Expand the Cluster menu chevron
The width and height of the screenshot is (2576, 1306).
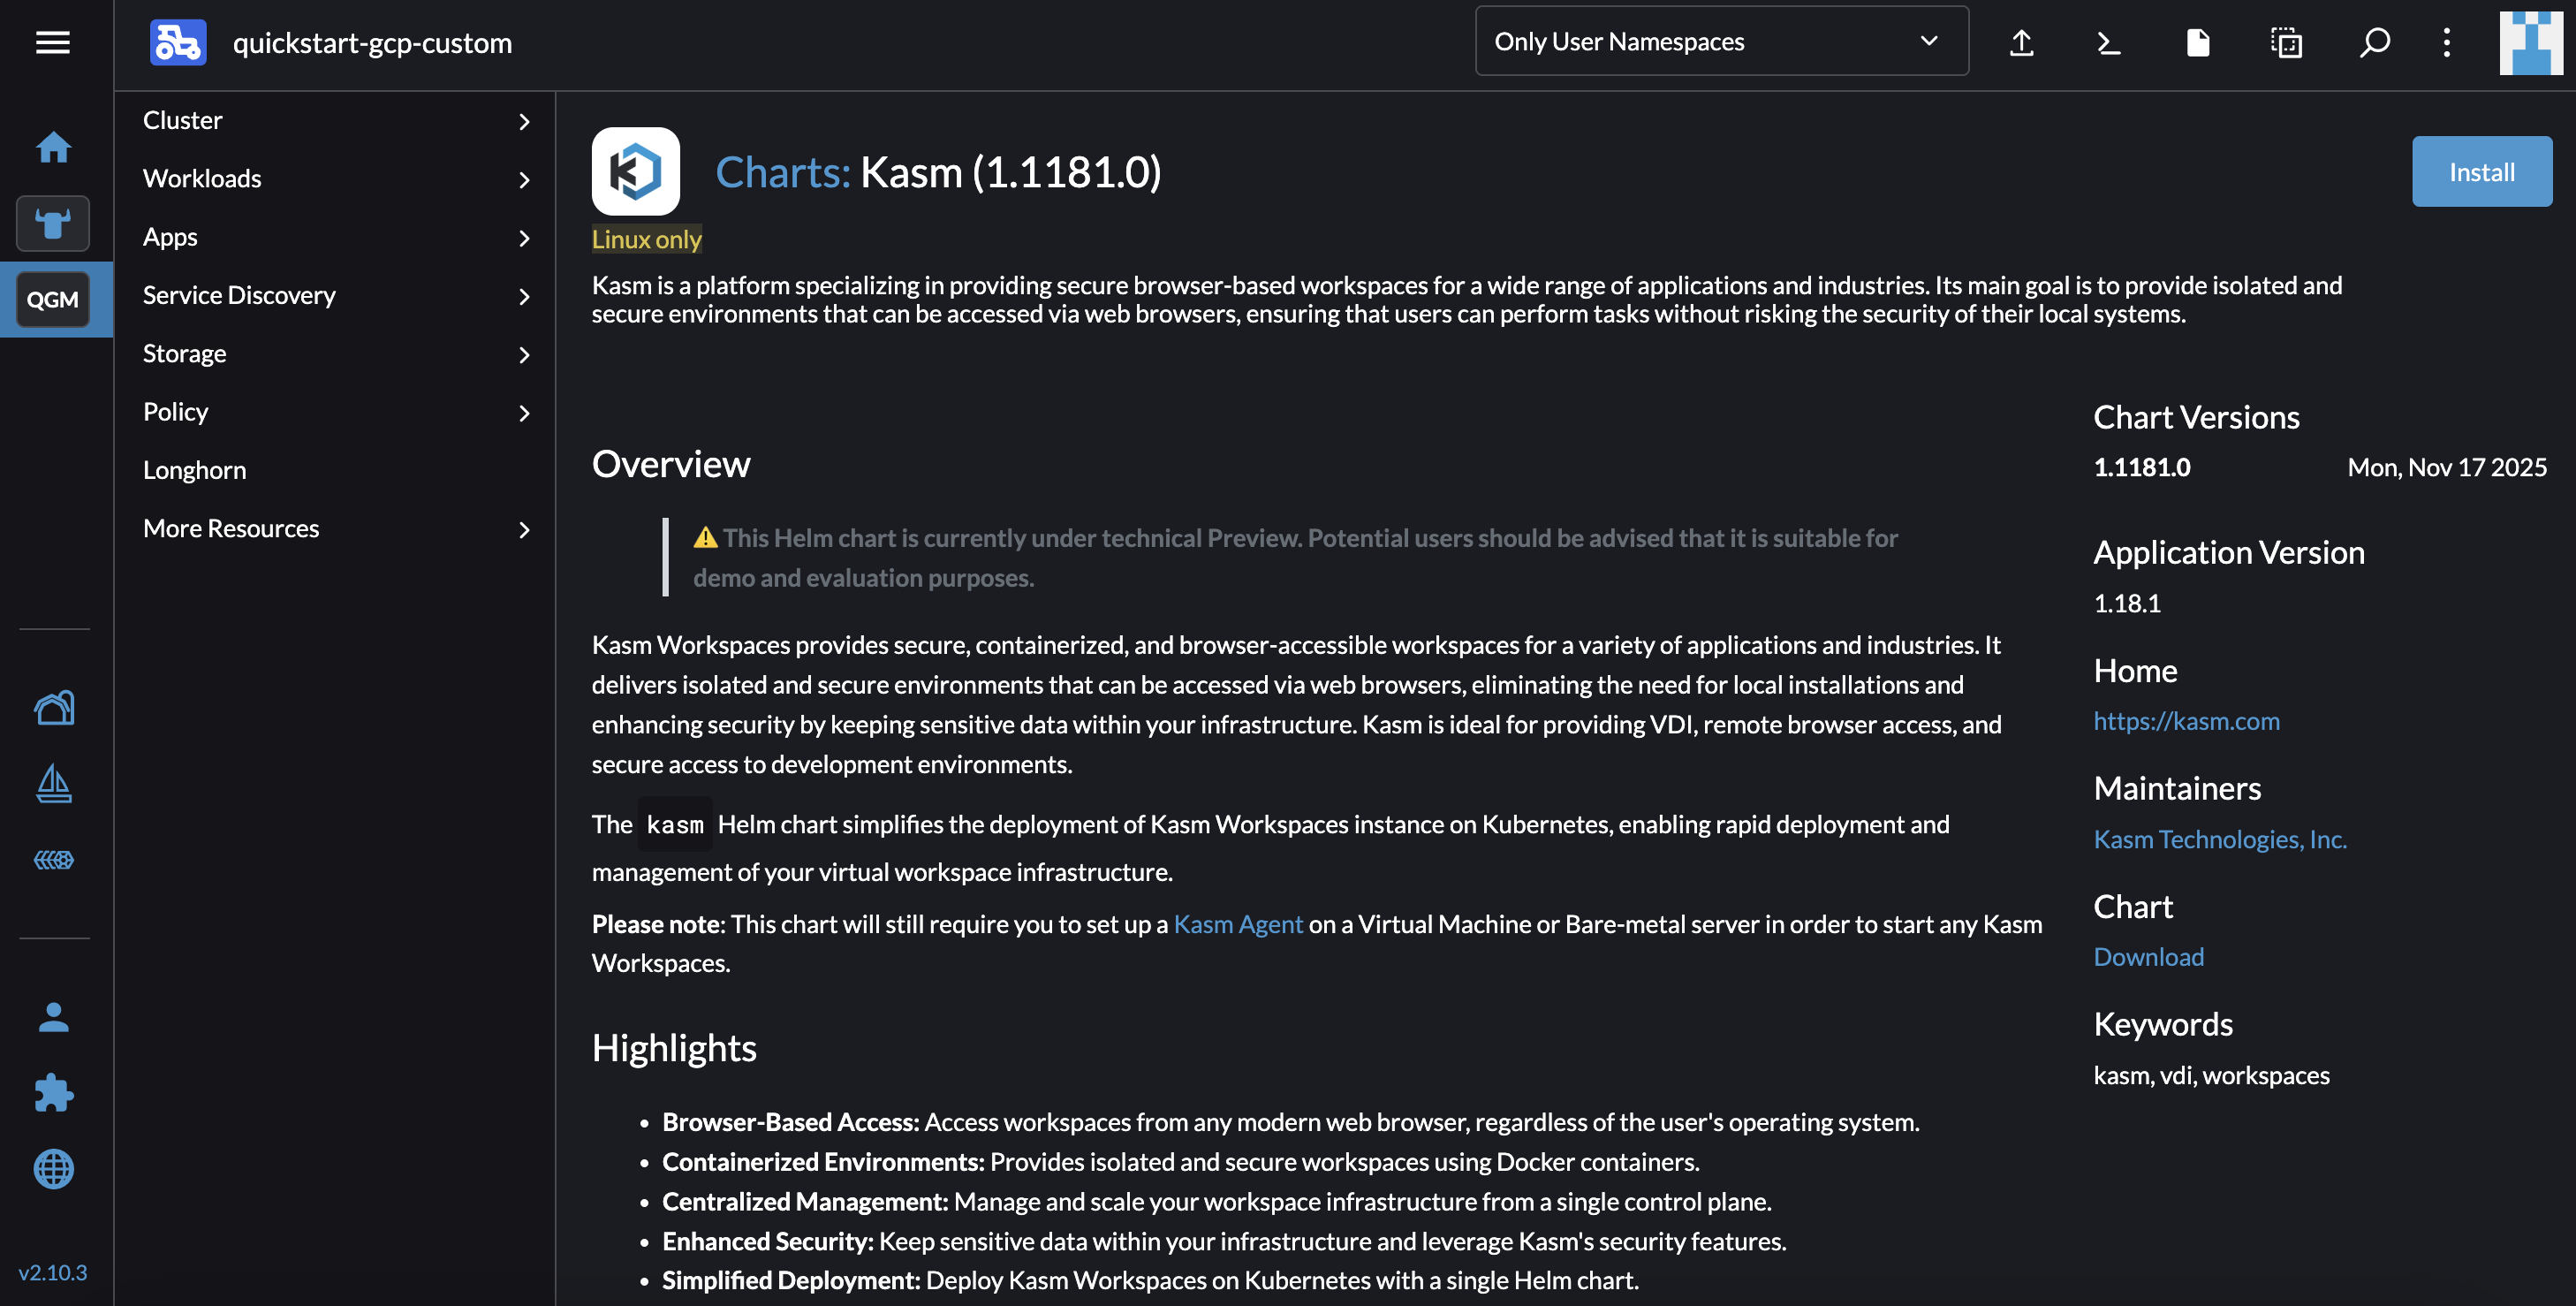coord(524,121)
